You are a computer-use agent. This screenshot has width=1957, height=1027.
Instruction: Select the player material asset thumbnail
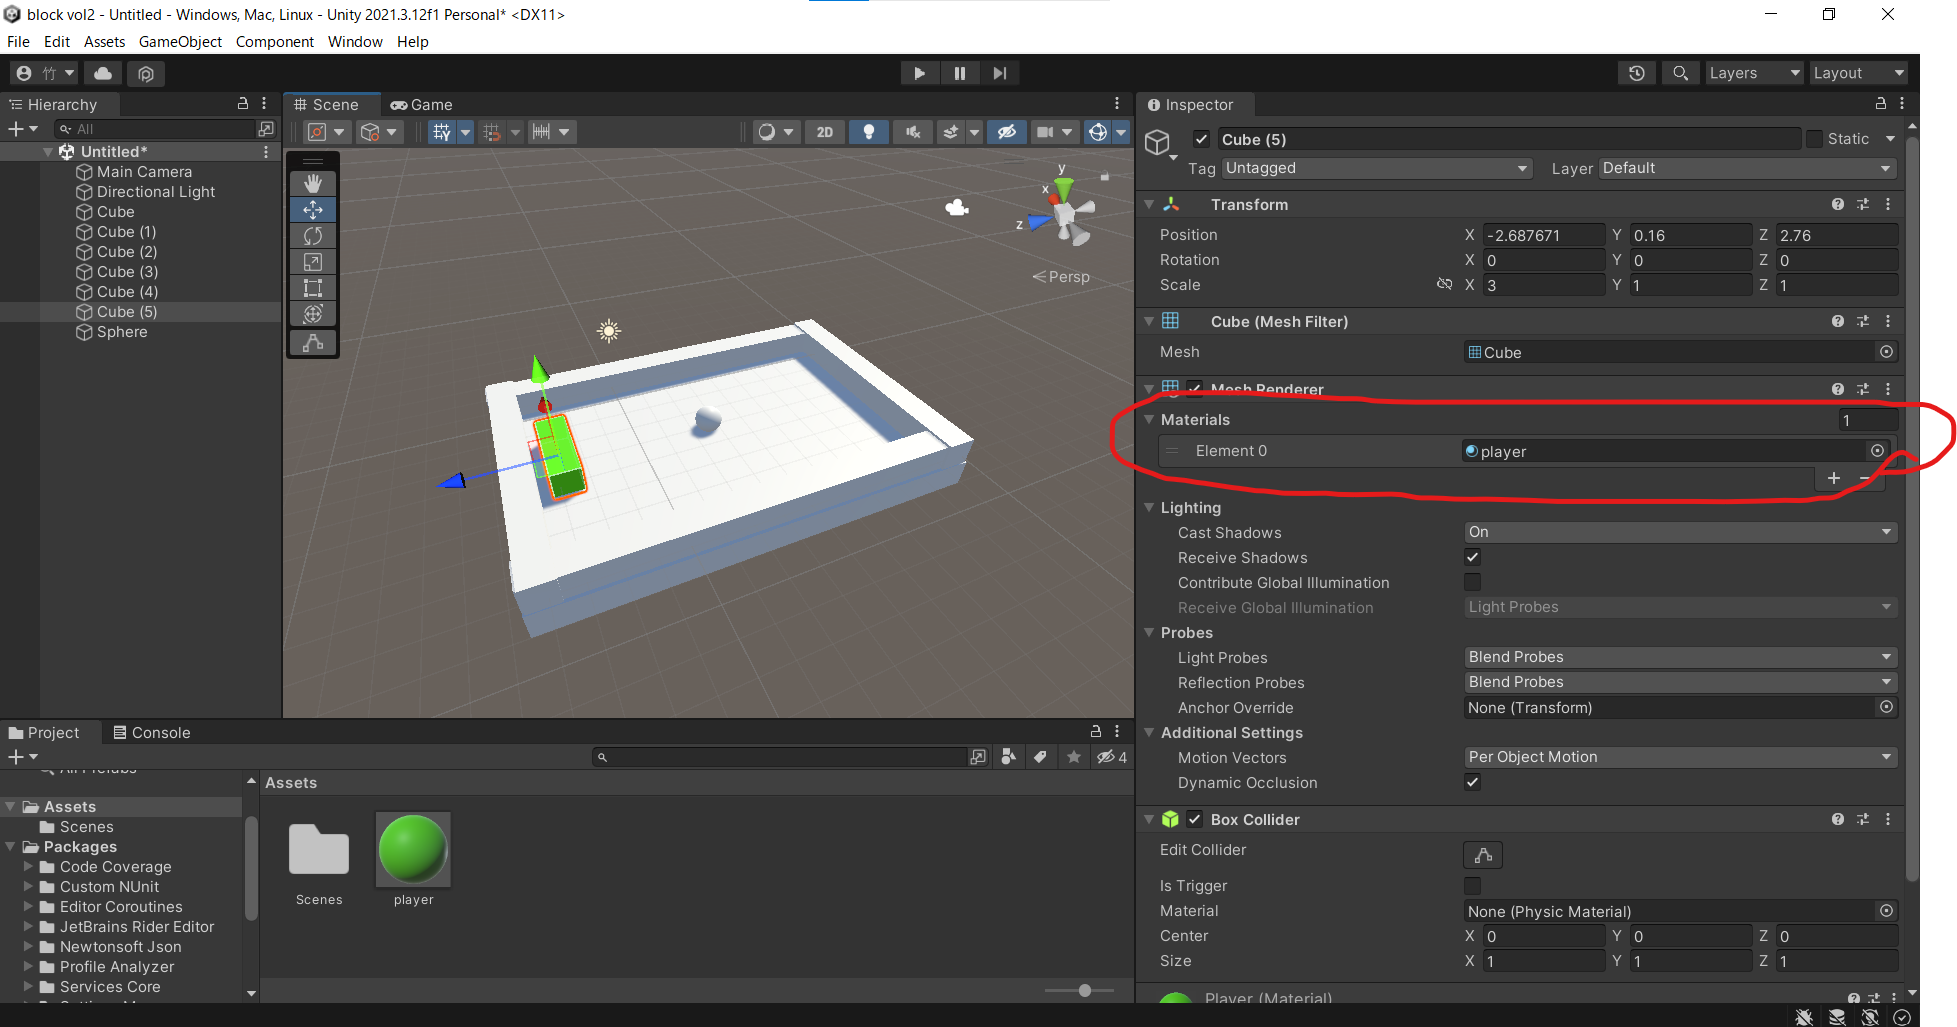click(413, 849)
